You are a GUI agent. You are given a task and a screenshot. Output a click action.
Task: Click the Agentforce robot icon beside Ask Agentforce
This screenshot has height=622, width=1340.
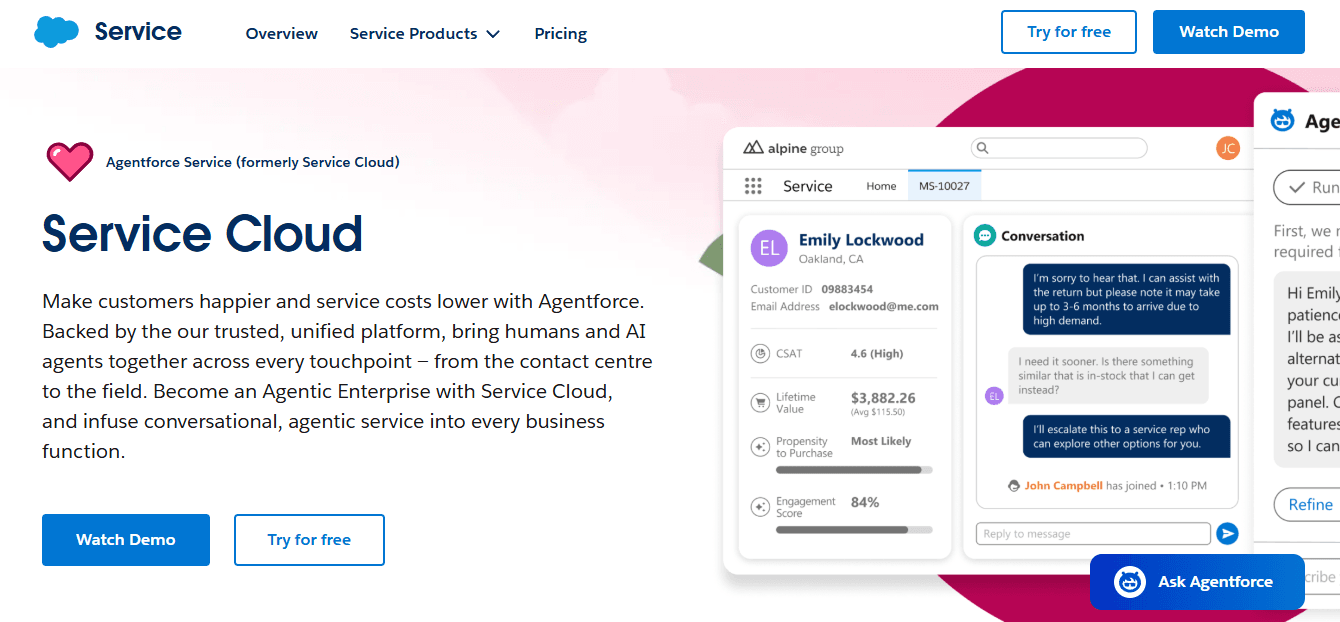click(1128, 581)
